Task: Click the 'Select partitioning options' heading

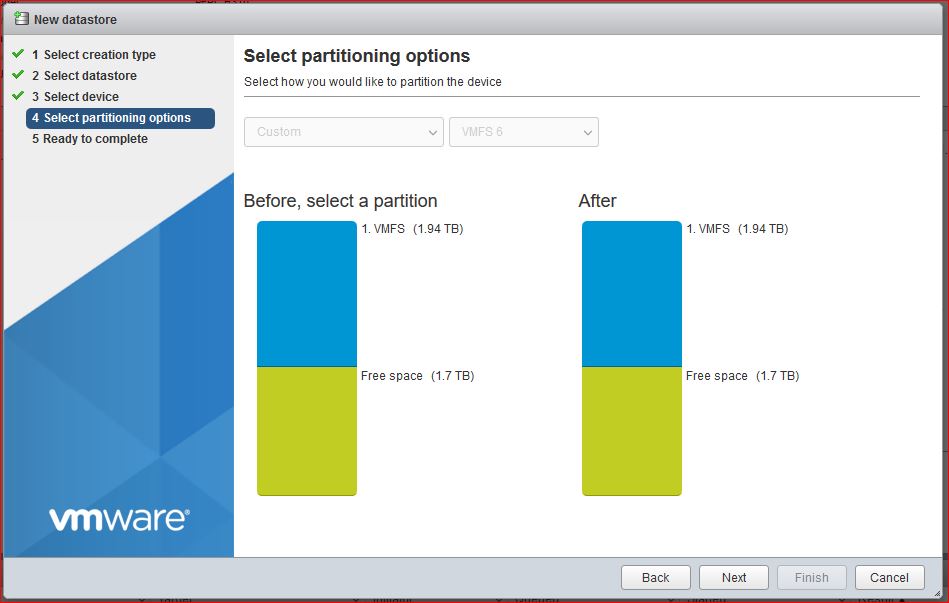Action: [x=356, y=56]
